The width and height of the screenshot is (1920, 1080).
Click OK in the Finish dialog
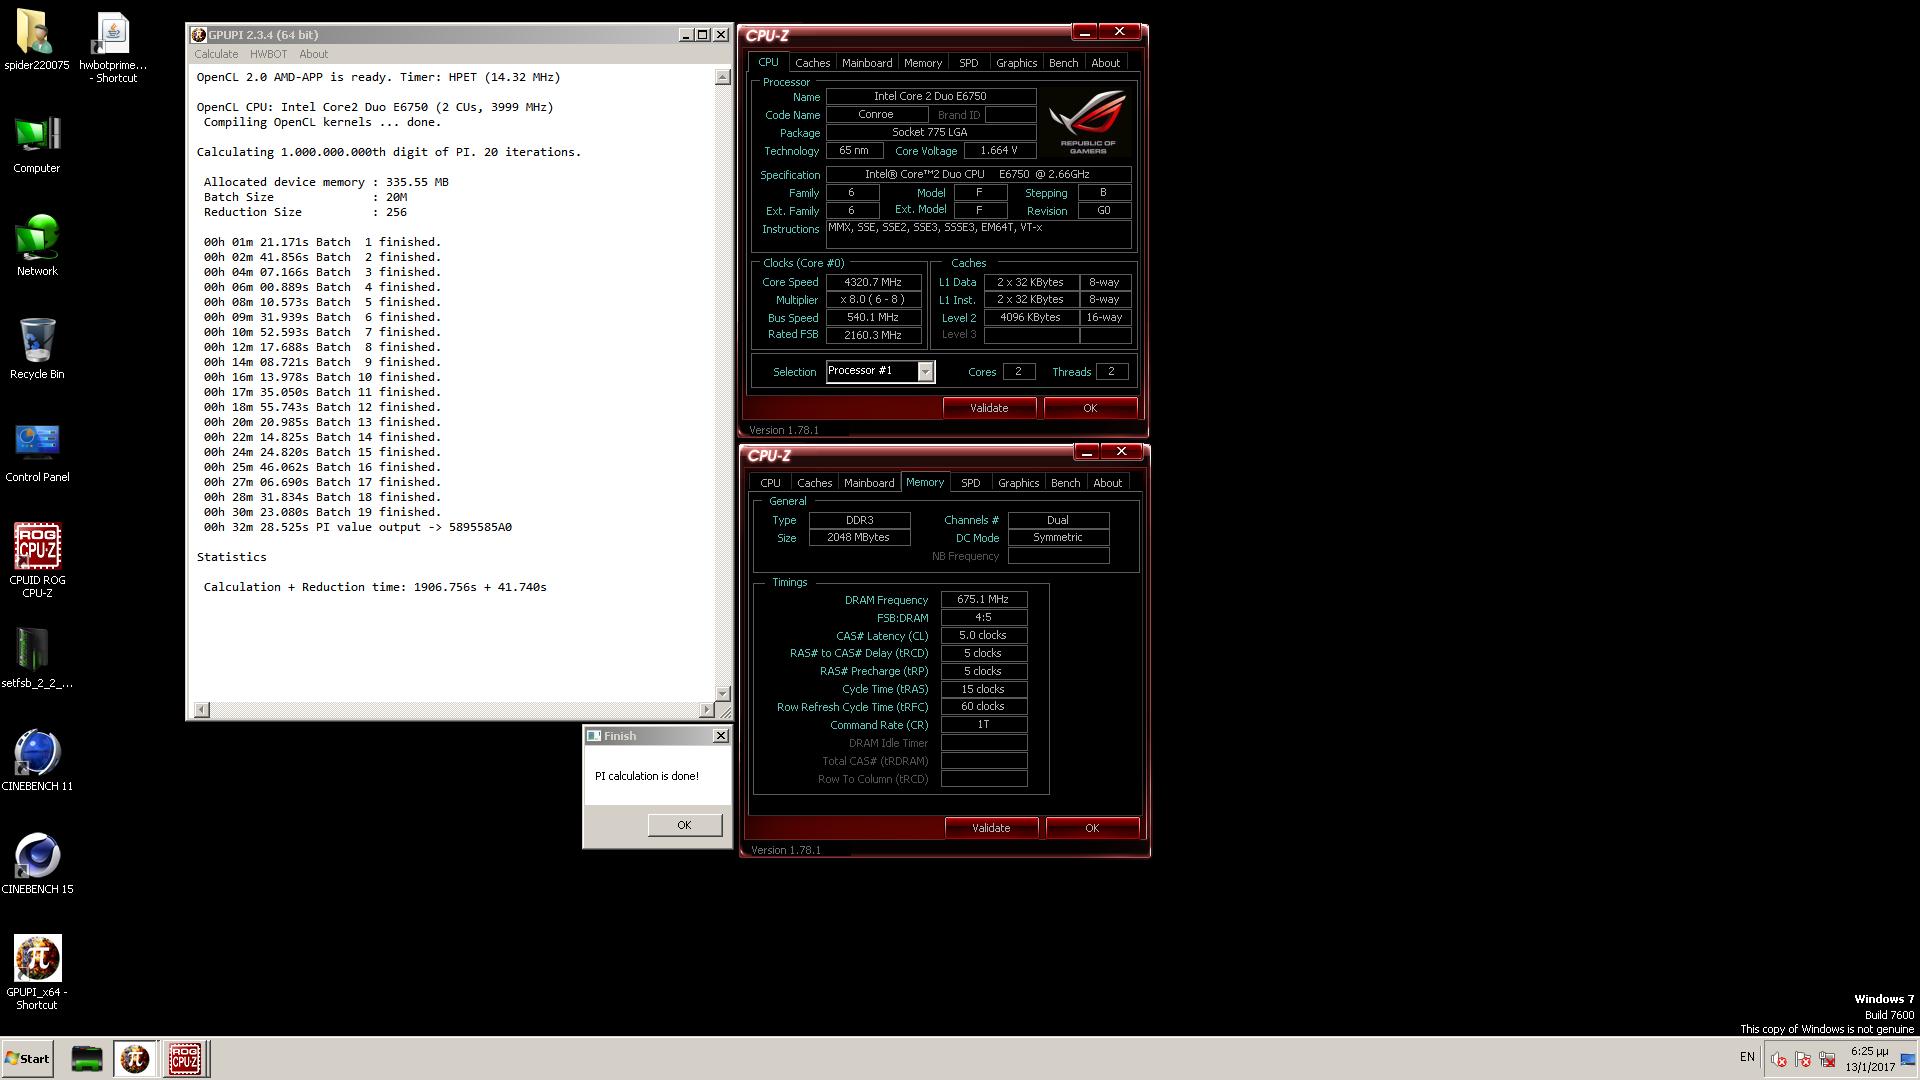[684, 825]
